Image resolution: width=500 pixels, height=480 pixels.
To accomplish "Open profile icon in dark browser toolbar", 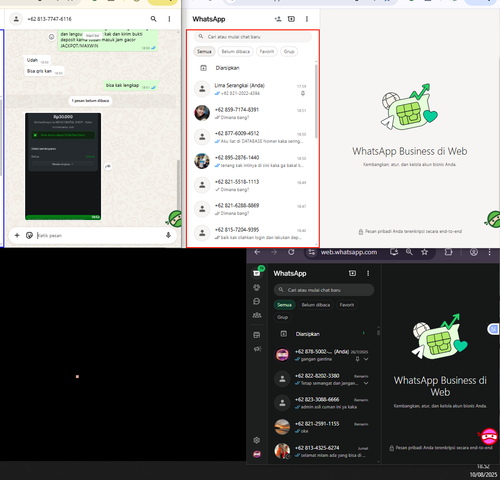I will coord(474,252).
